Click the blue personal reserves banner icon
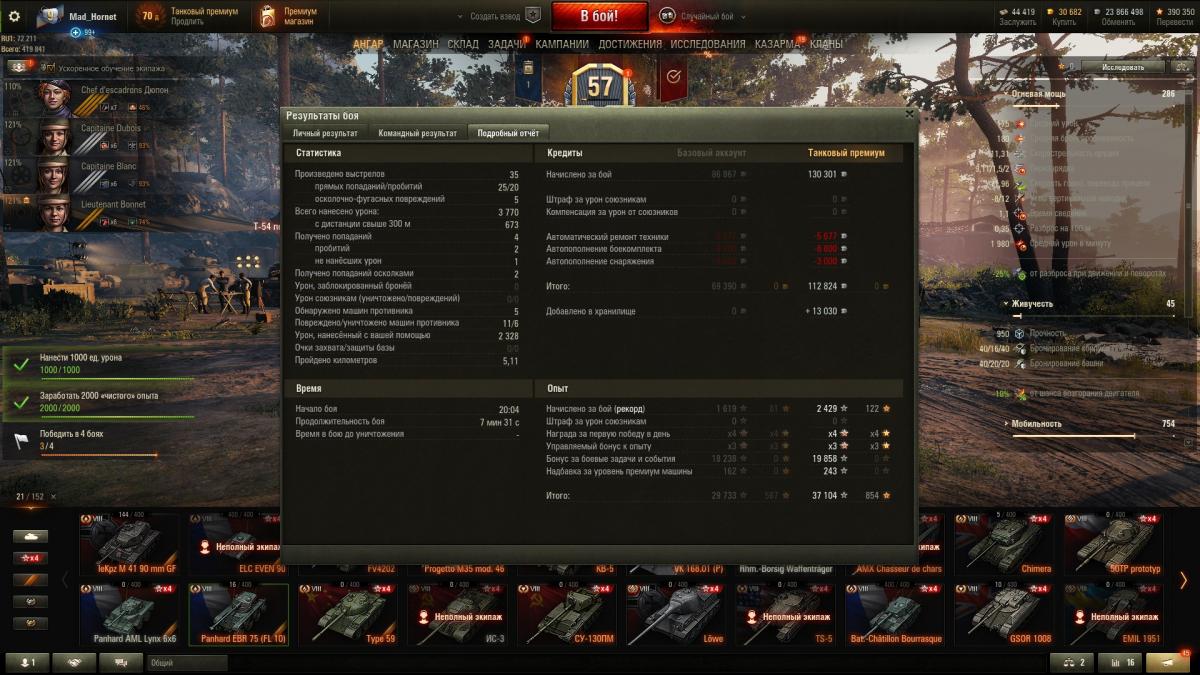This screenshot has height=675, width=1200. pos(528,78)
